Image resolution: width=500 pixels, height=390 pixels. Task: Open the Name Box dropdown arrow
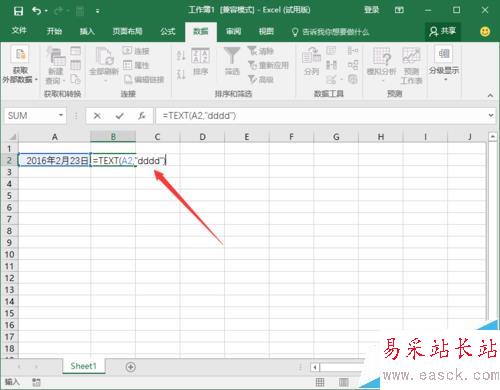click(x=61, y=115)
